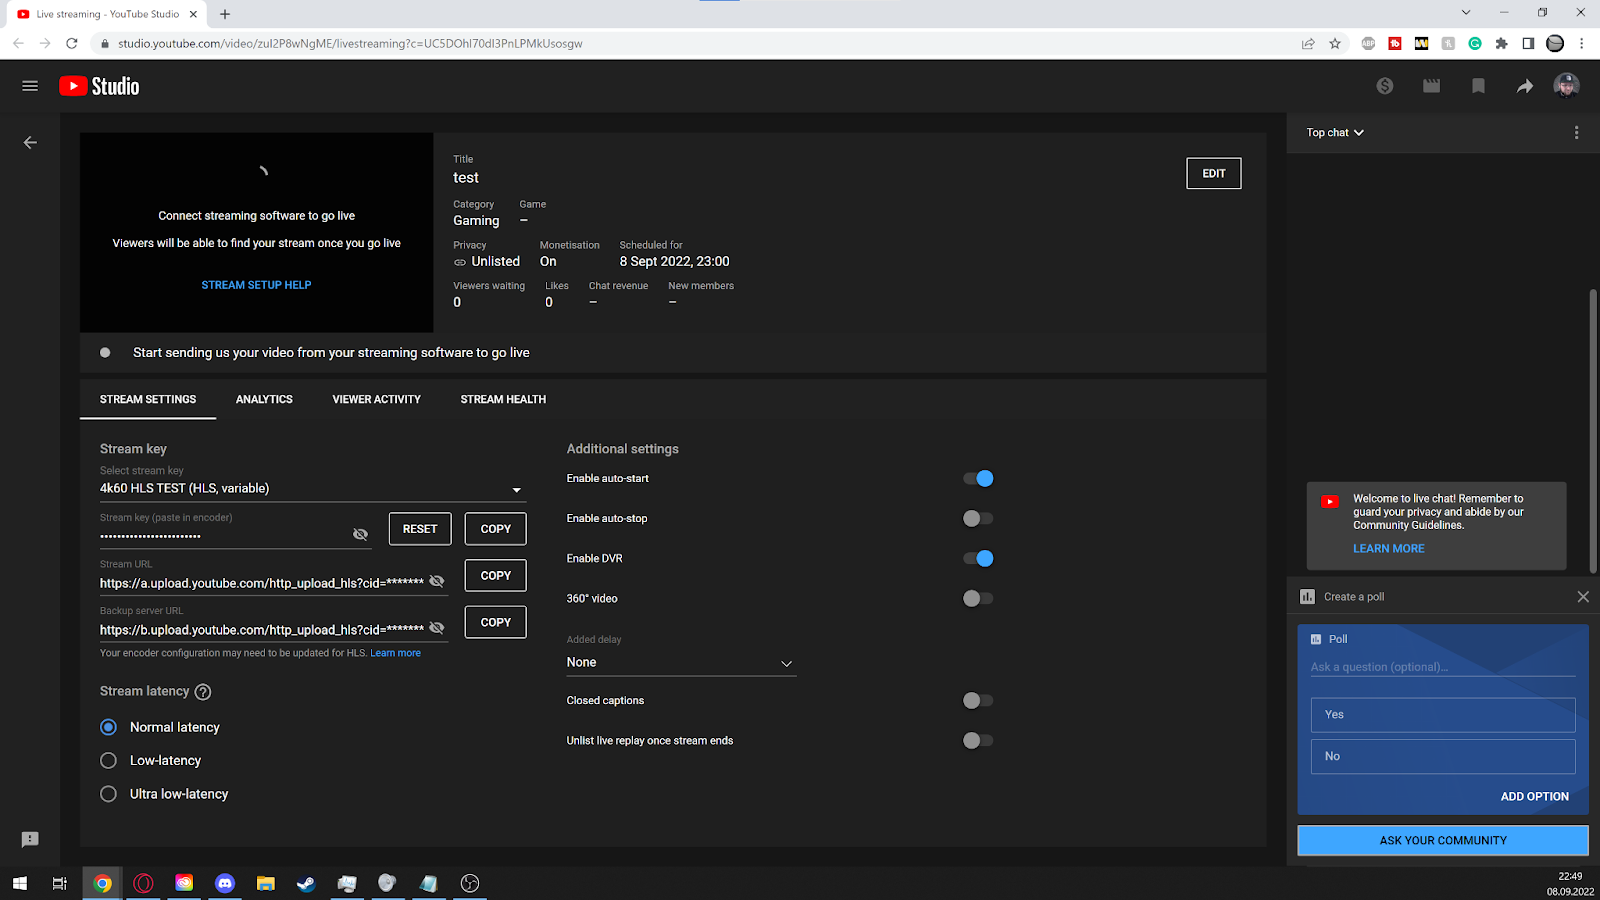This screenshot has width=1600, height=900.
Task: Click the back arrow in left sidebar
Action: pos(30,143)
